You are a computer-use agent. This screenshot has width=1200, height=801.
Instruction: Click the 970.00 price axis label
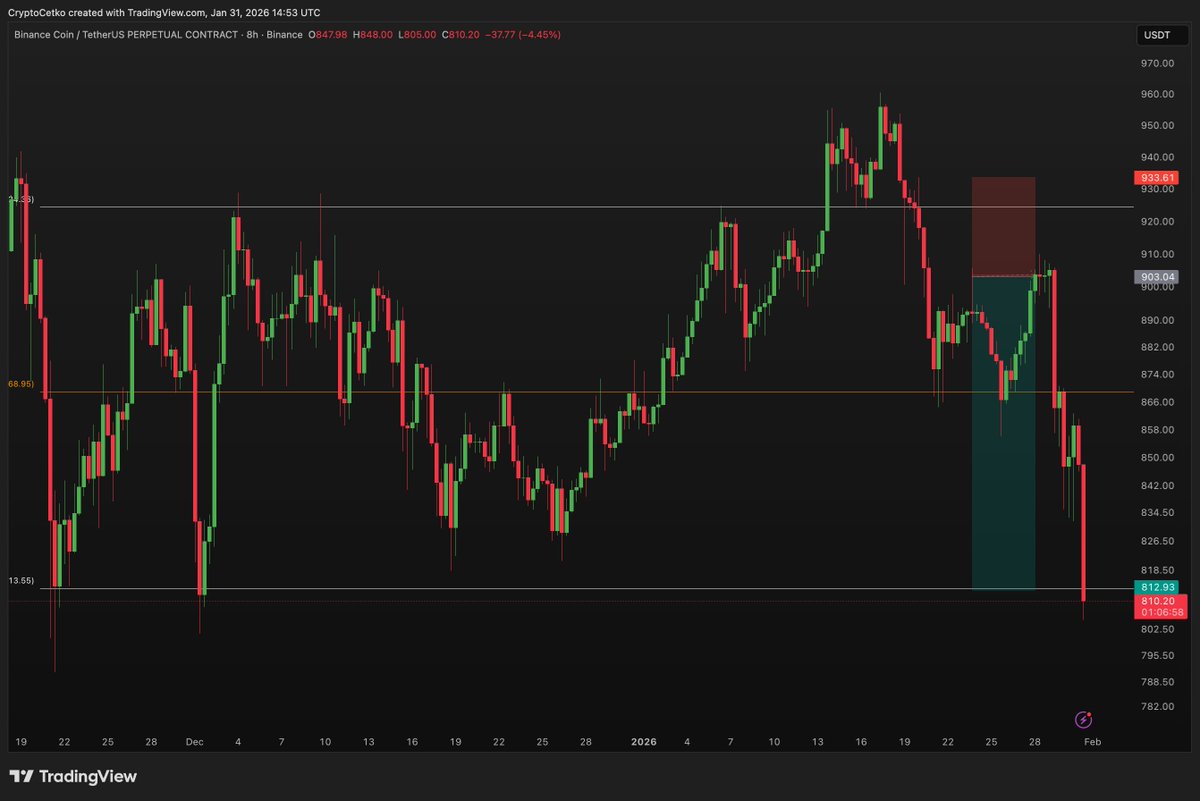(x=1157, y=63)
